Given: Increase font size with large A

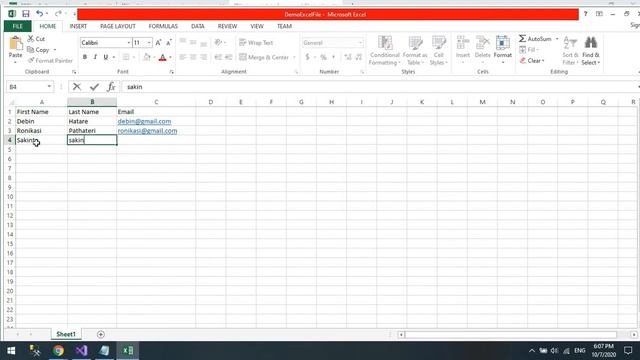Looking at the screenshot, I should [158, 42].
